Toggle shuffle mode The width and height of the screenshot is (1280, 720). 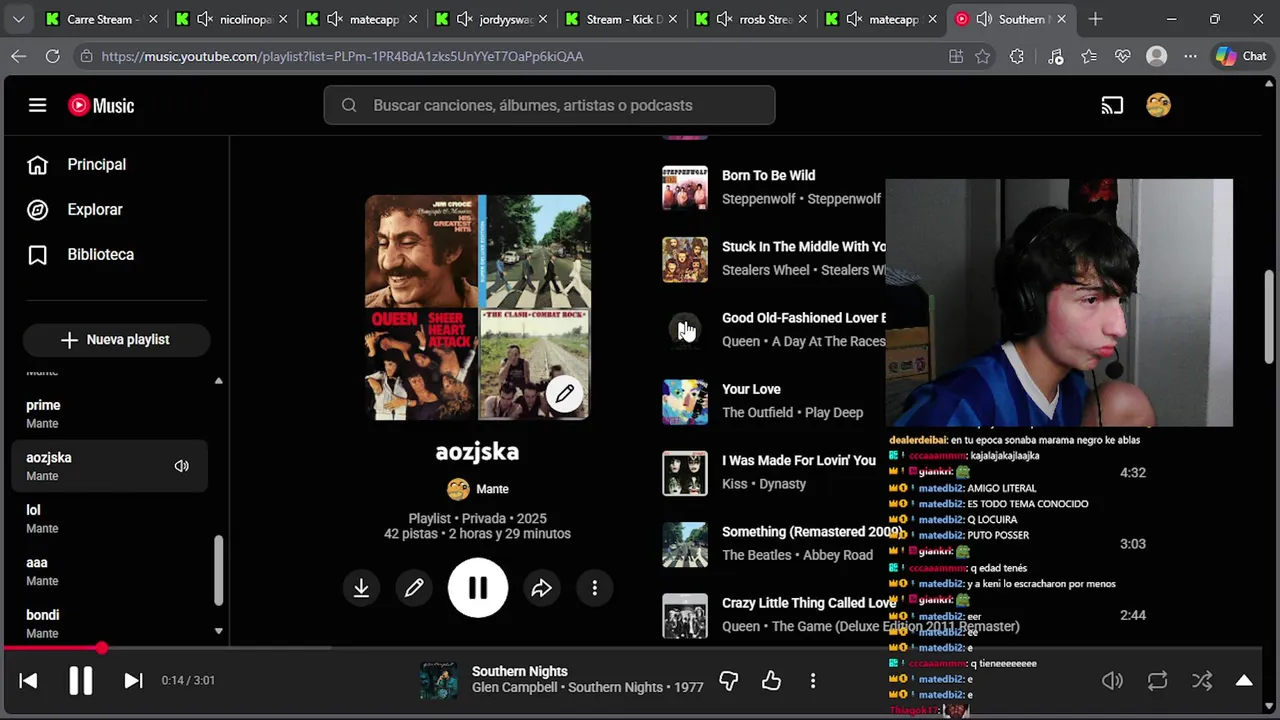point(1202,681)
